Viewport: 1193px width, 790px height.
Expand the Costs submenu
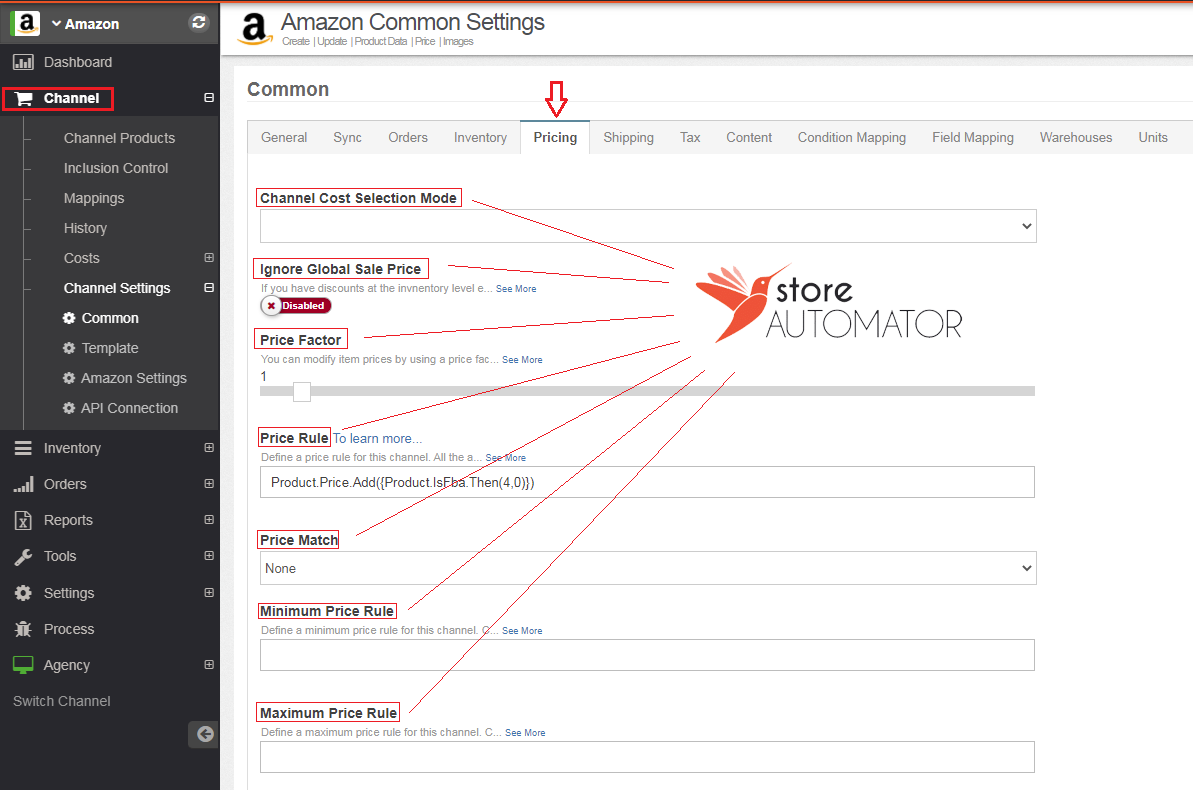[x=209, y=258]
